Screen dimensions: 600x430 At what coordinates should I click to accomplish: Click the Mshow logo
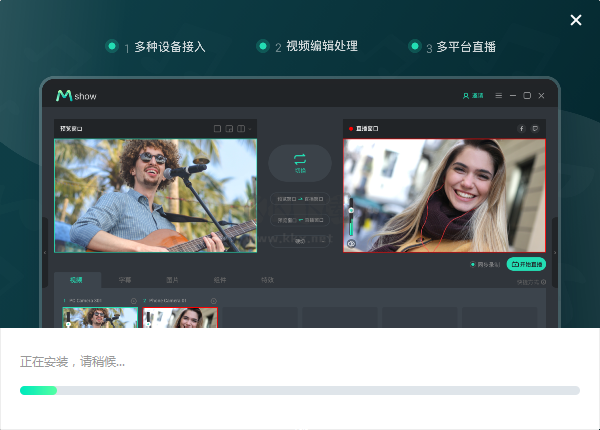click(76, 96)
